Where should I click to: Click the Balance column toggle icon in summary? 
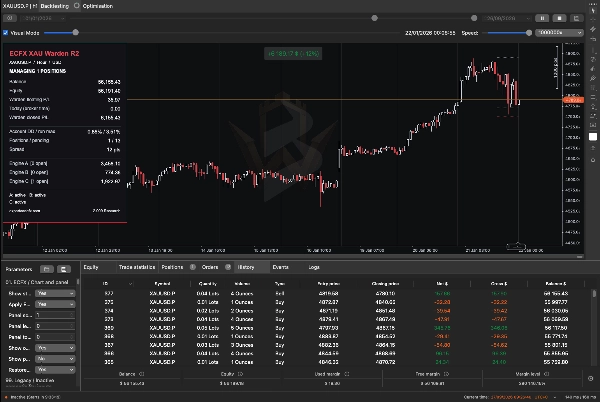pos(142,374)
